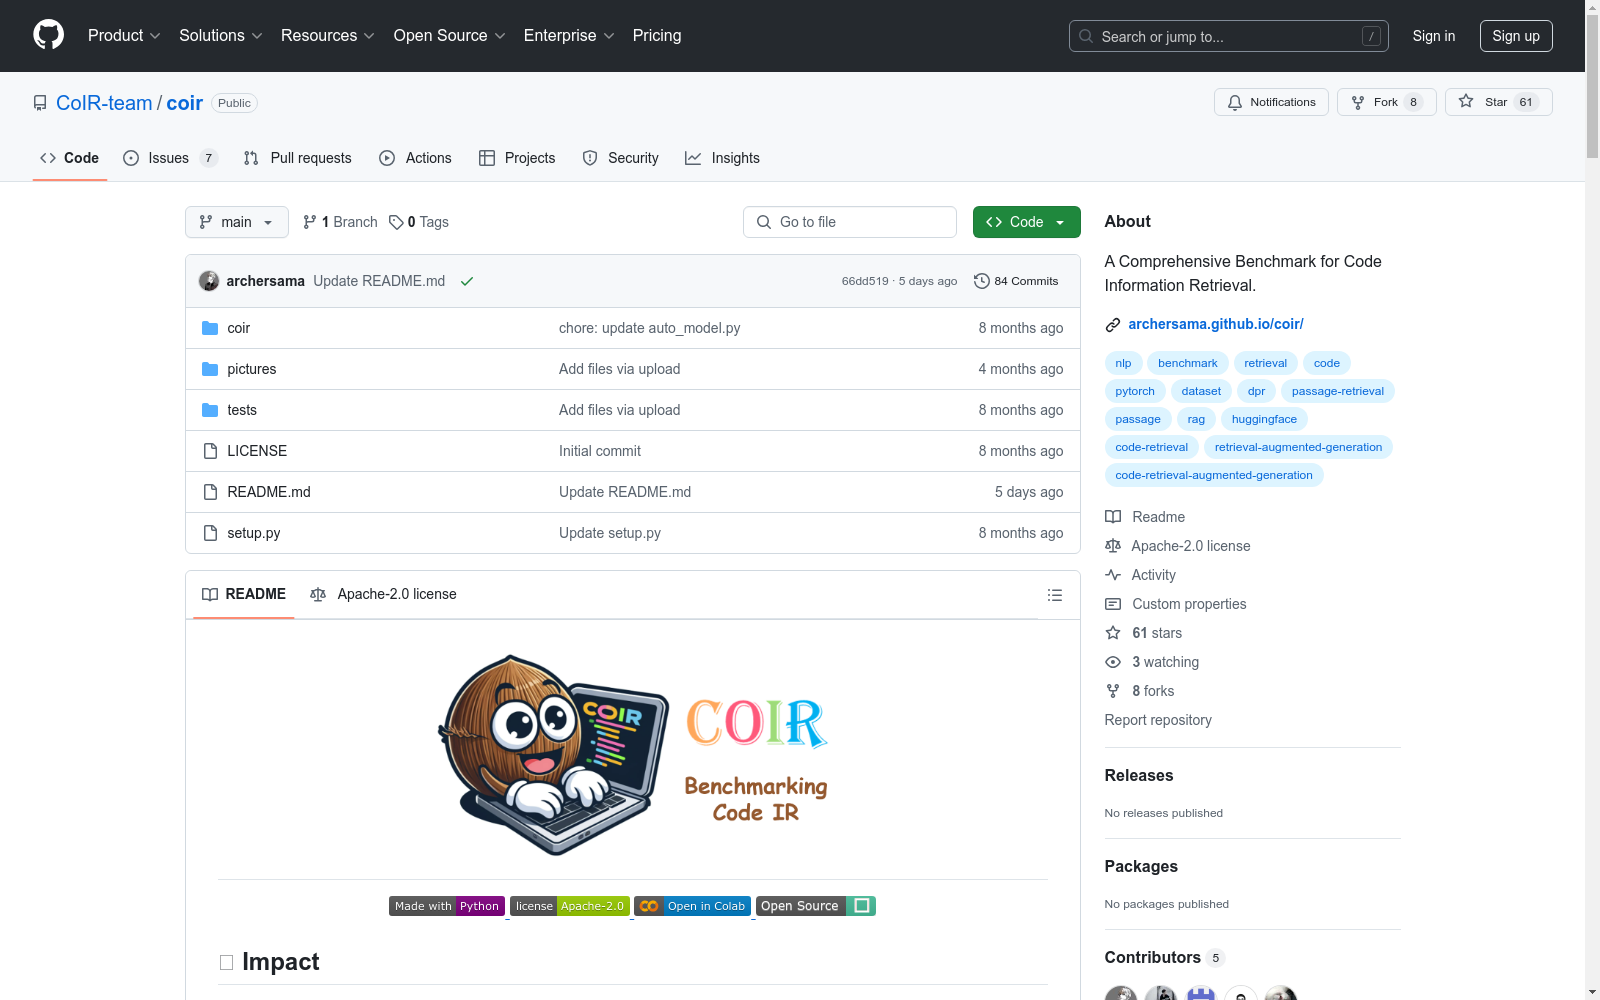Switch to the Pull requests tab

[298, 158]
